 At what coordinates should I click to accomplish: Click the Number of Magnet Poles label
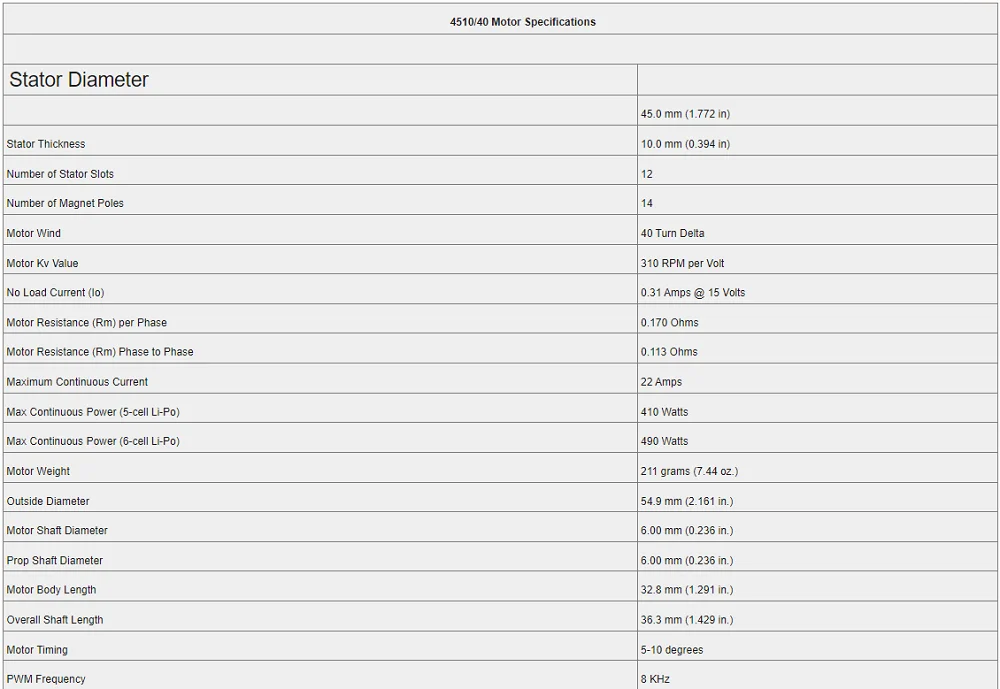pyautogui.click(x=65, y=204)
